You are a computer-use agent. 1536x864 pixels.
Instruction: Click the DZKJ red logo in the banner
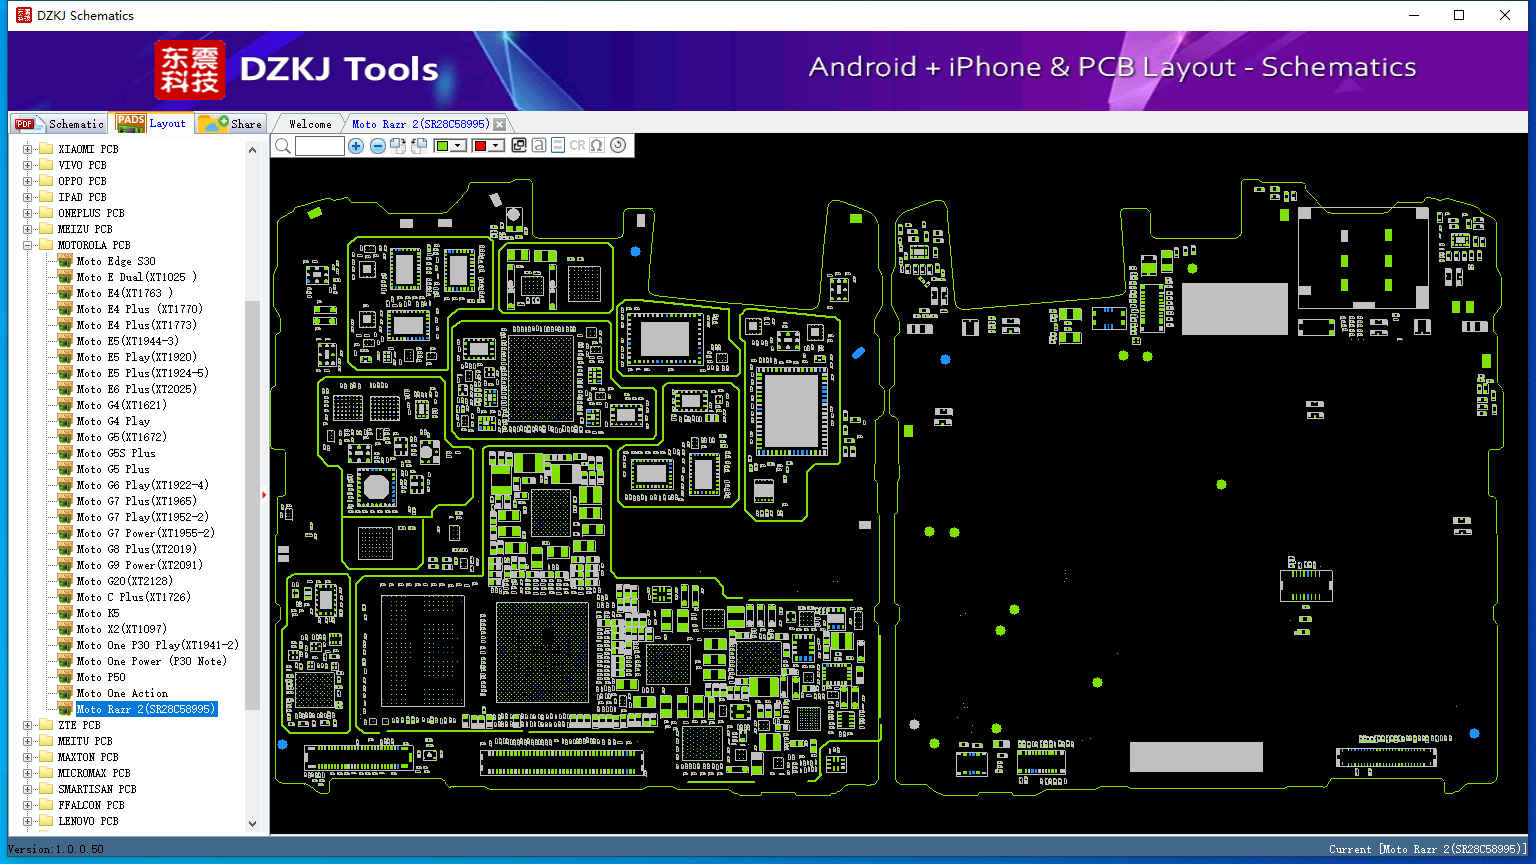click(190, 70)
